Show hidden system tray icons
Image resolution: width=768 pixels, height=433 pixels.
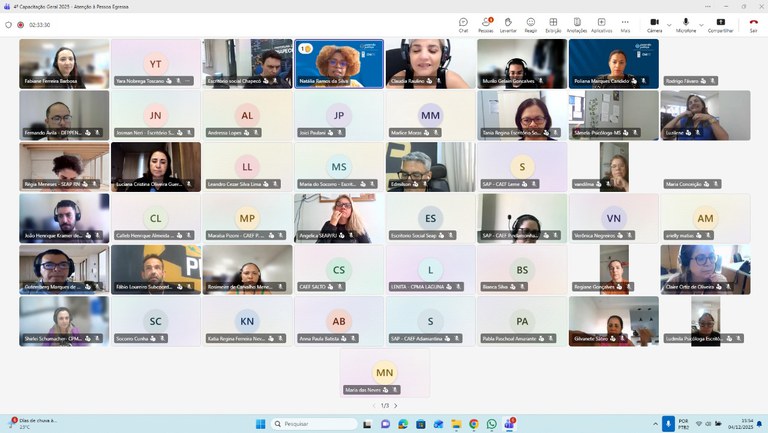655,424
